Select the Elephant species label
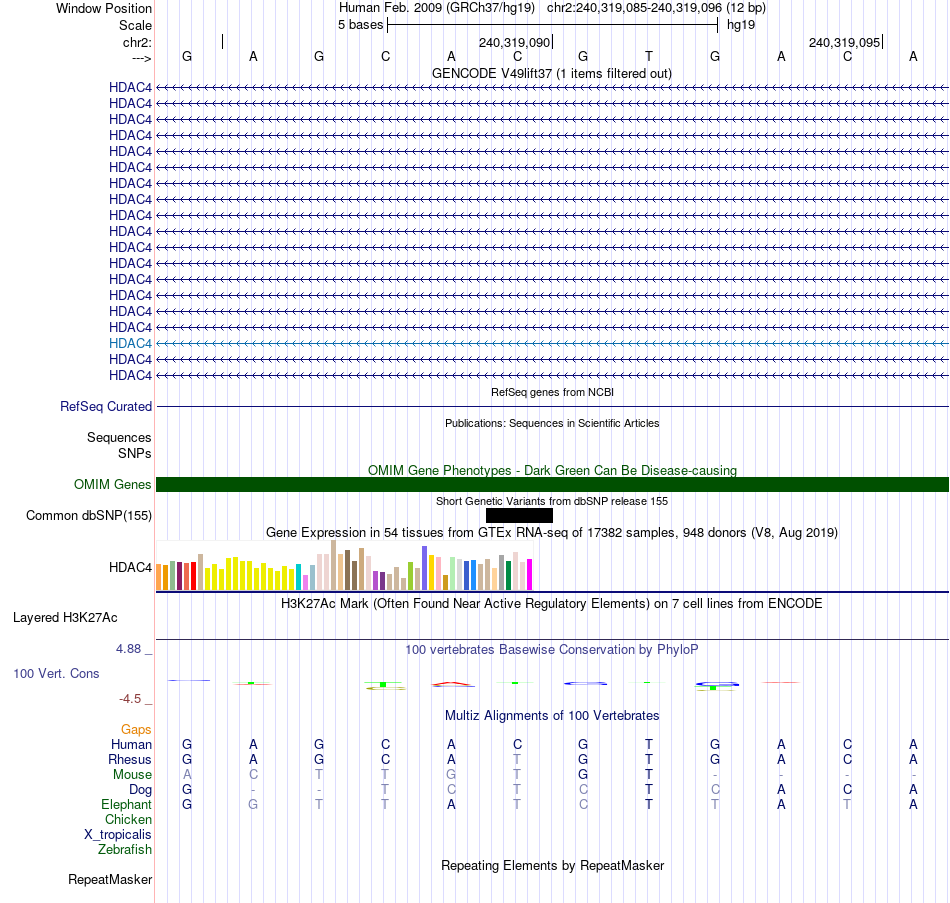This screenshot has width=950, height=903. pos(127,804)
